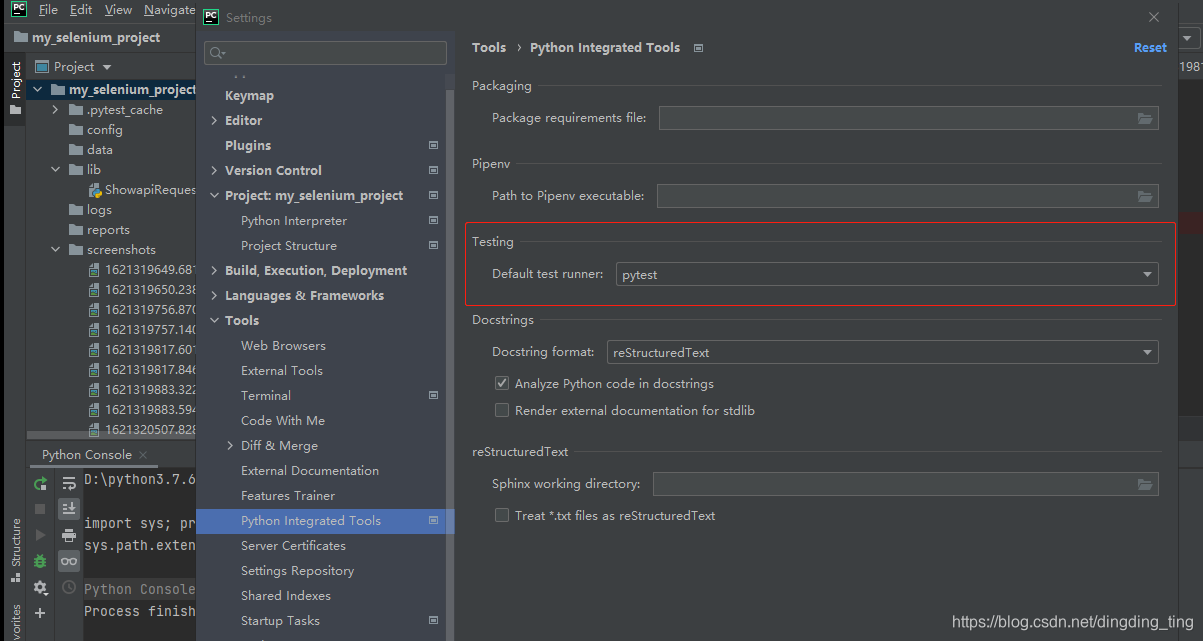The width and height of the screenshot is (1203, 641).
Task: Expand the Editor settings group
Action: 214,120
